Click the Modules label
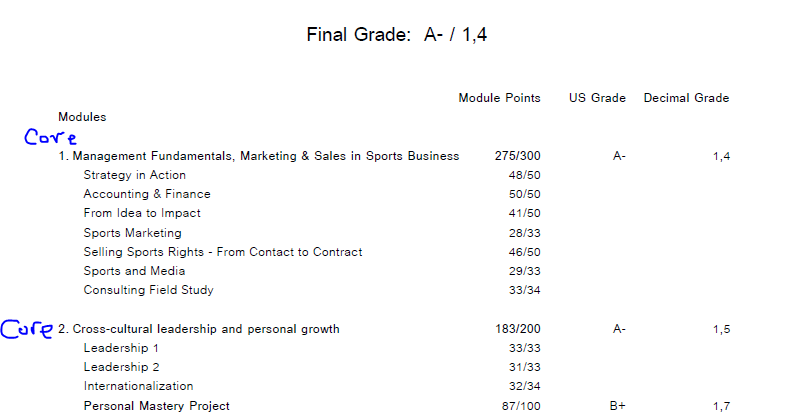The width and height of the screenshot is (789, 418). click(x=82, y=117)
